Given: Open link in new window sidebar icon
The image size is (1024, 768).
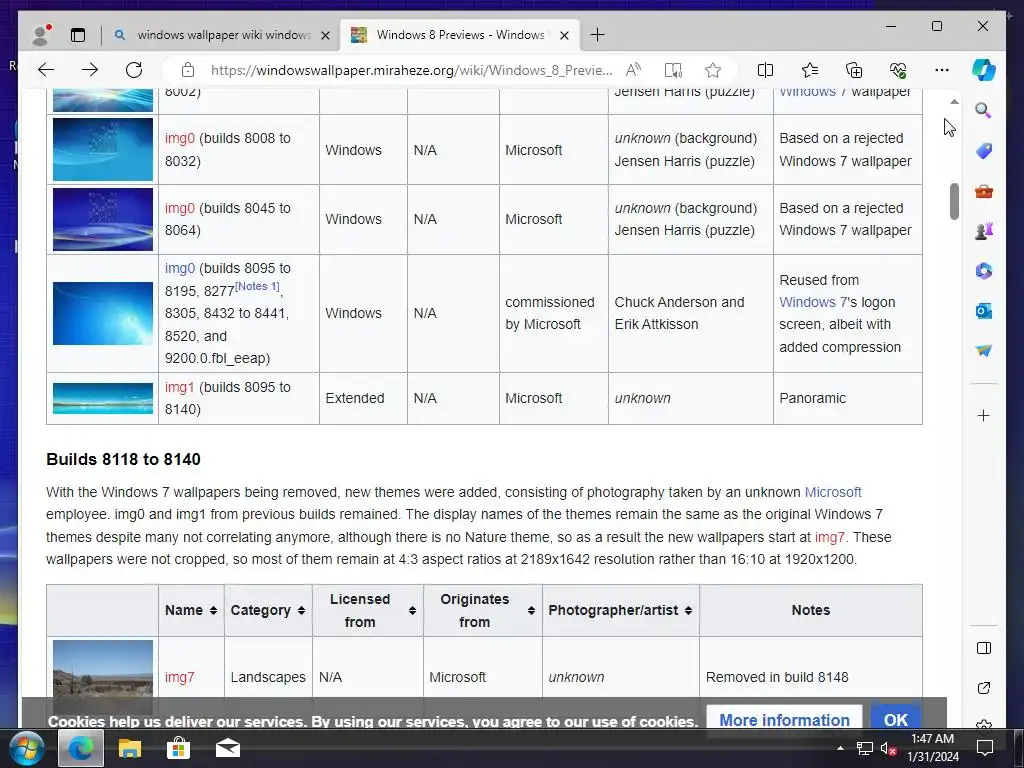Looking at the screenshot, I should pos(984,688).
